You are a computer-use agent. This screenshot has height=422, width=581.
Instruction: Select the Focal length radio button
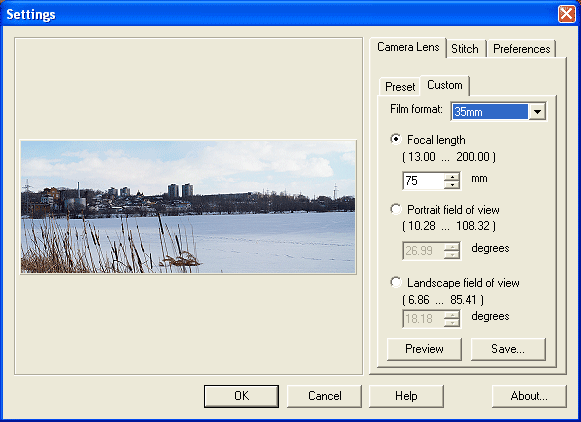tap(396, 139)
